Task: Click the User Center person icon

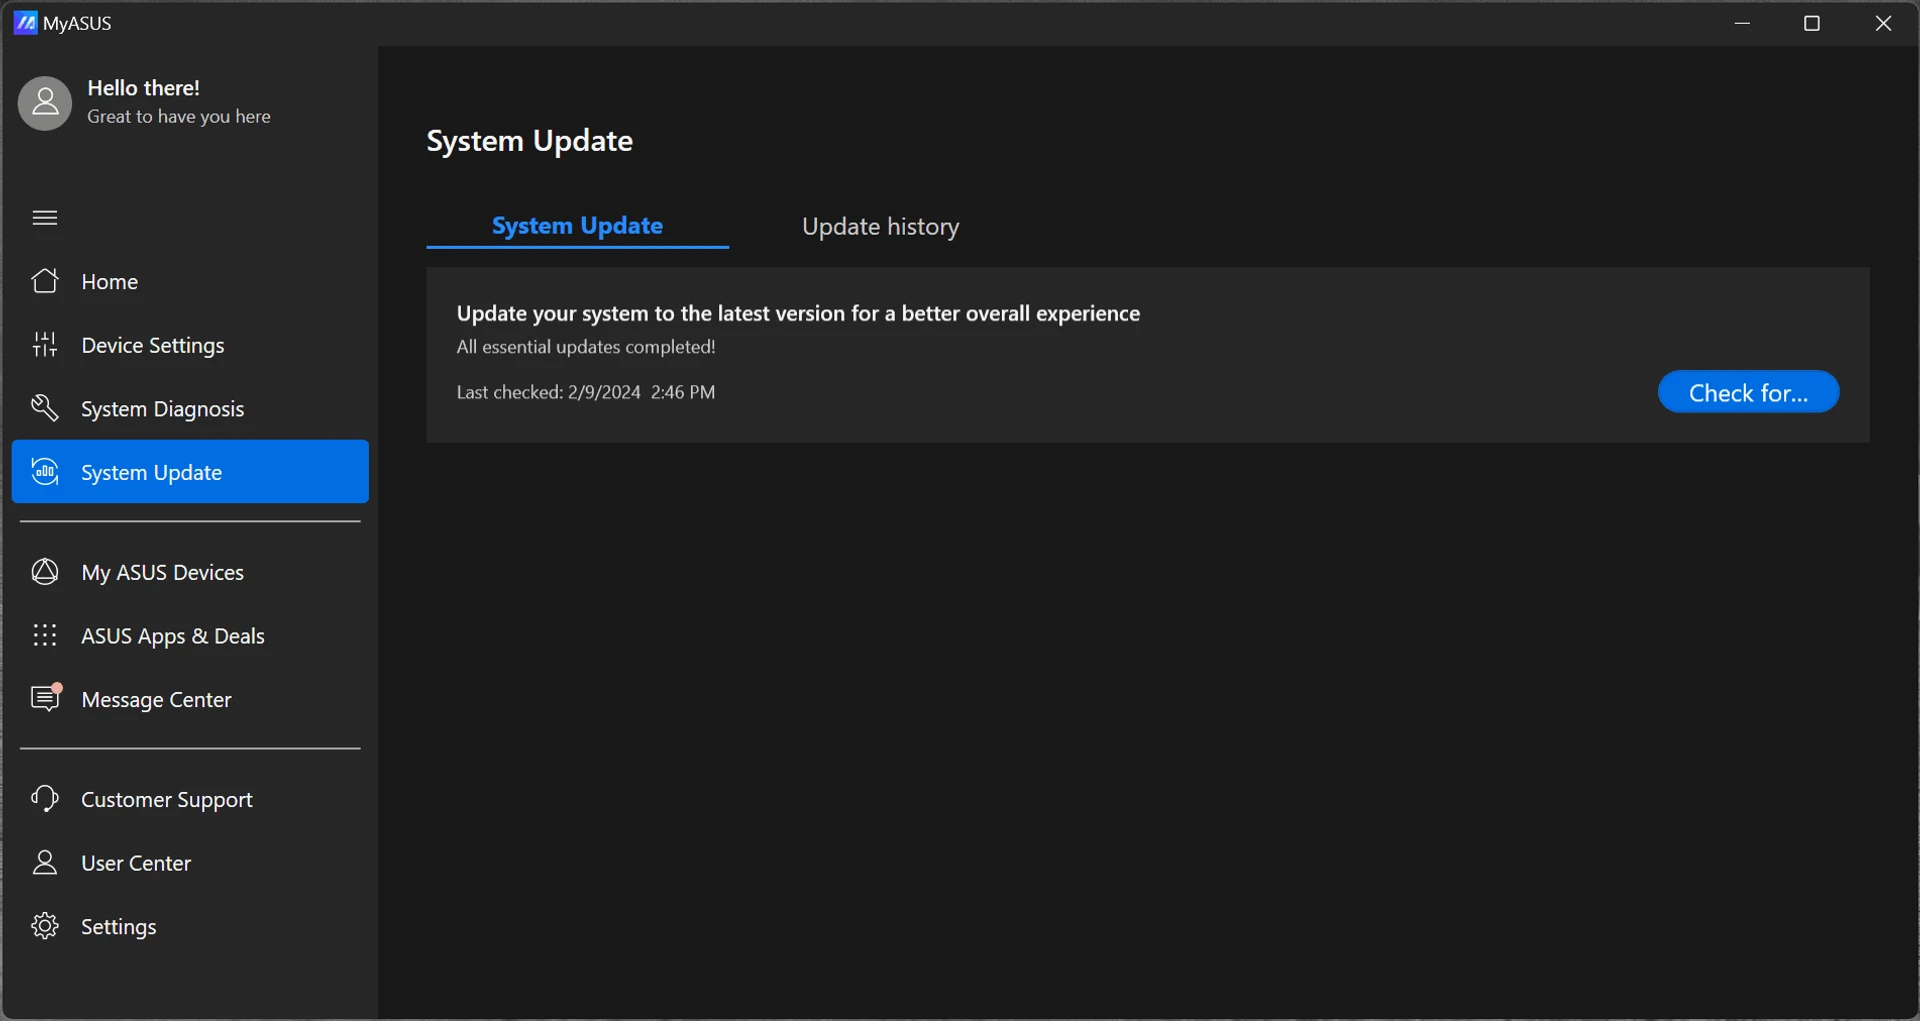Action: 45,862
